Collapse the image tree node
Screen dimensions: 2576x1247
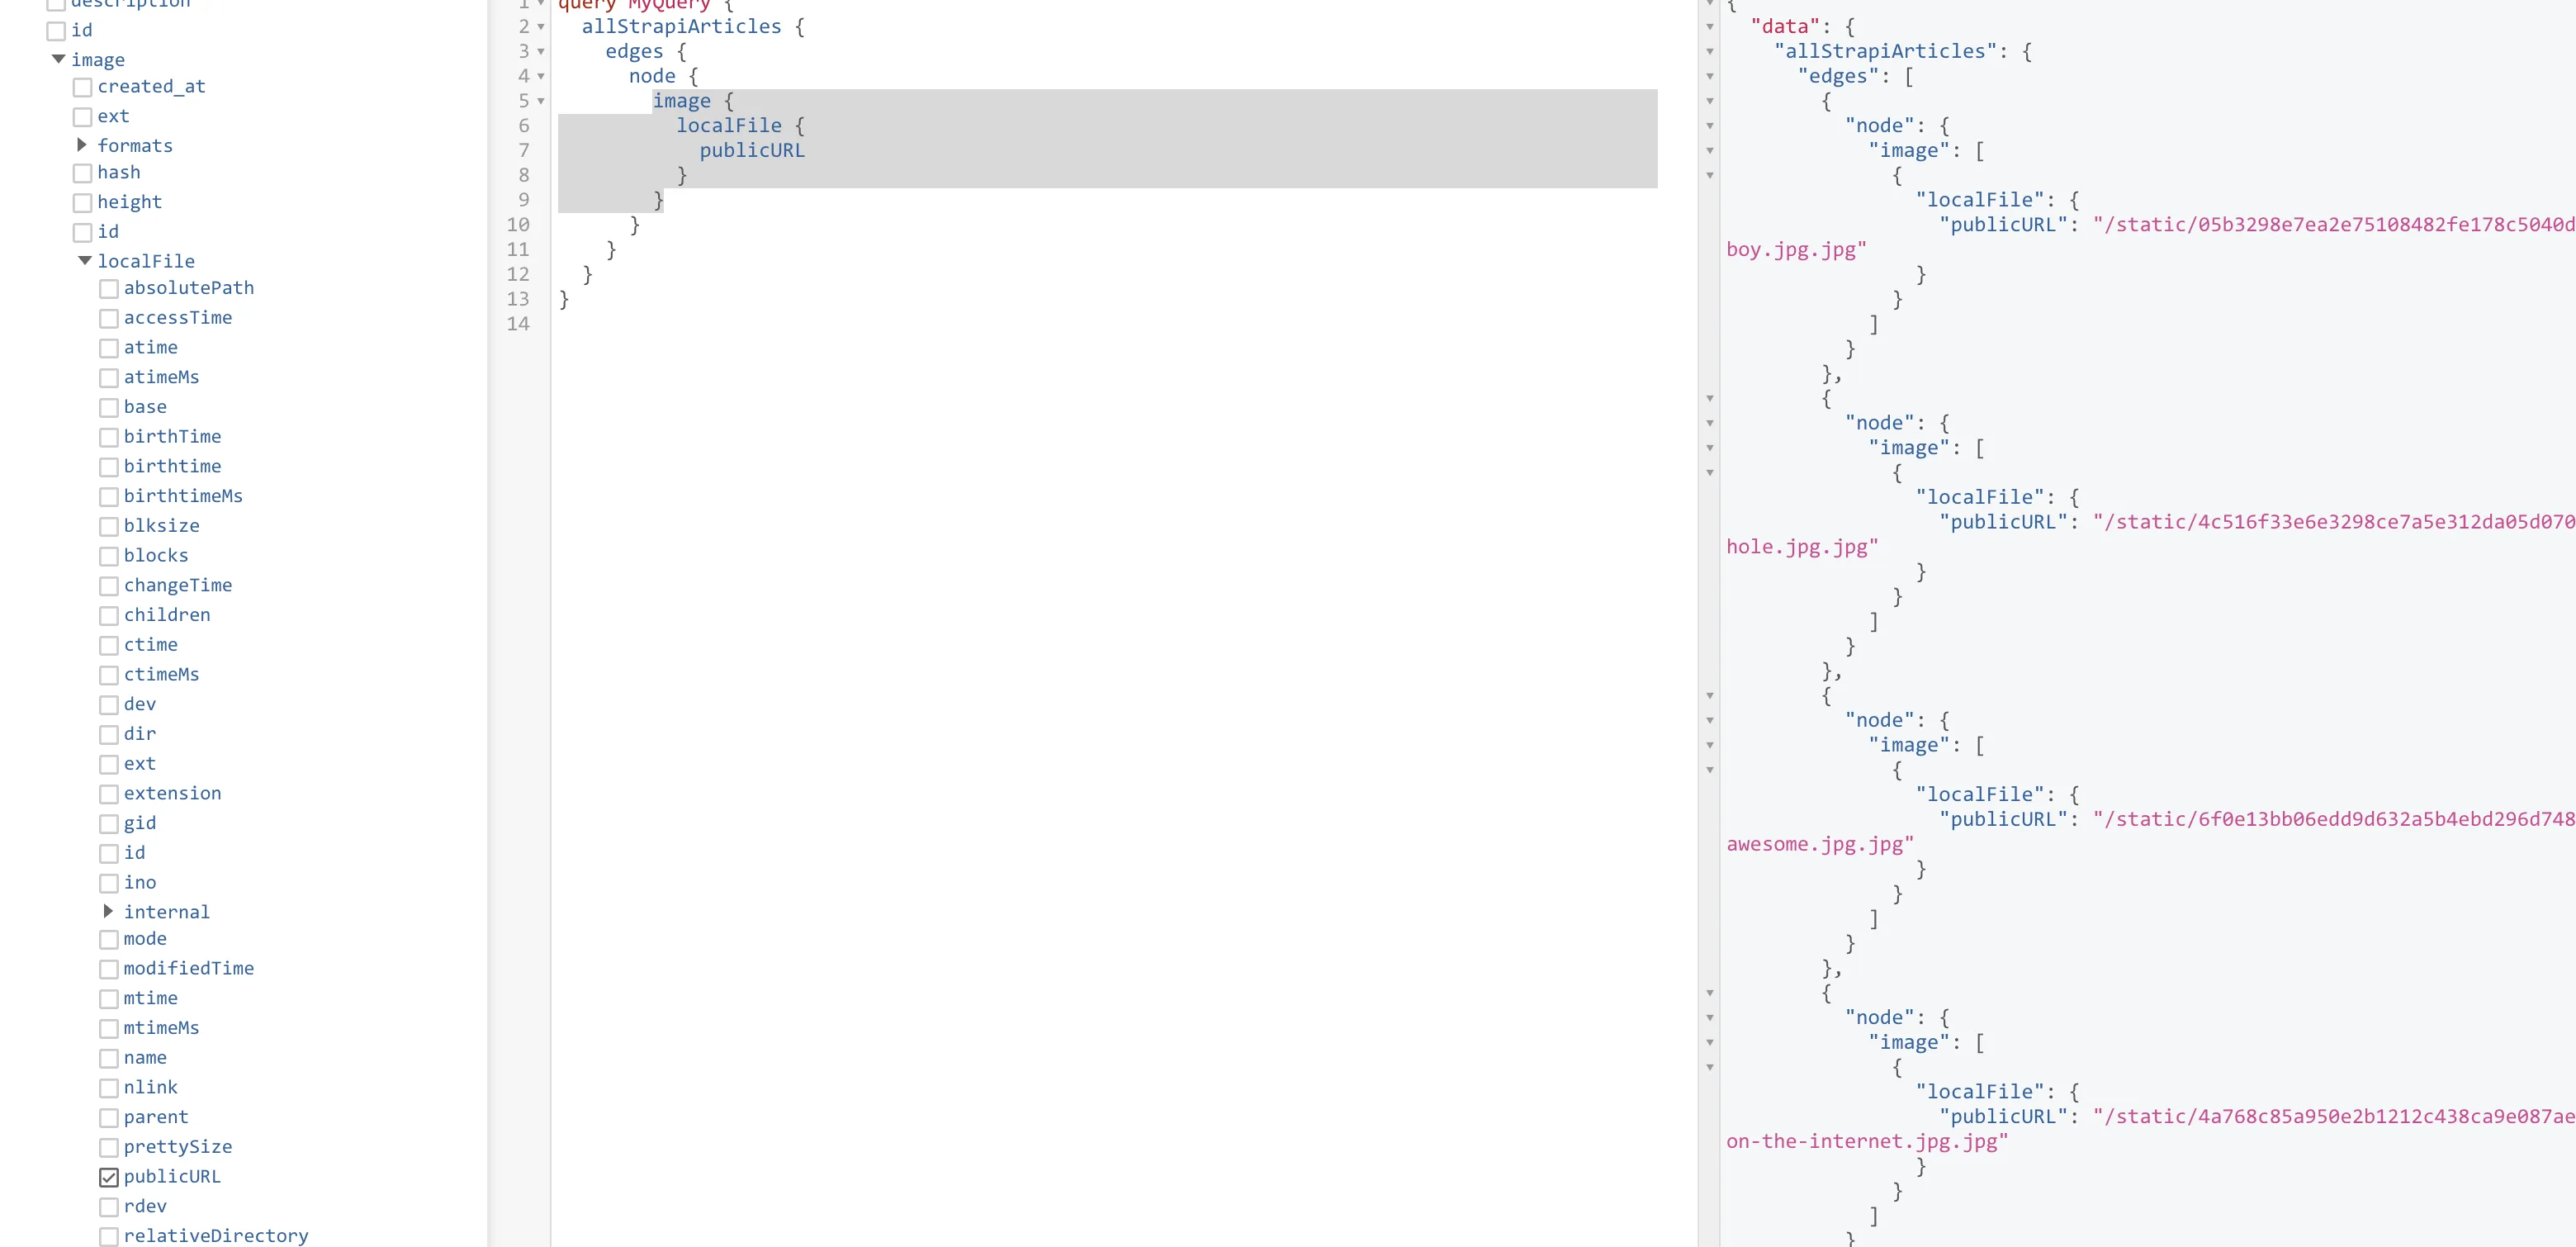click(58, 60)
